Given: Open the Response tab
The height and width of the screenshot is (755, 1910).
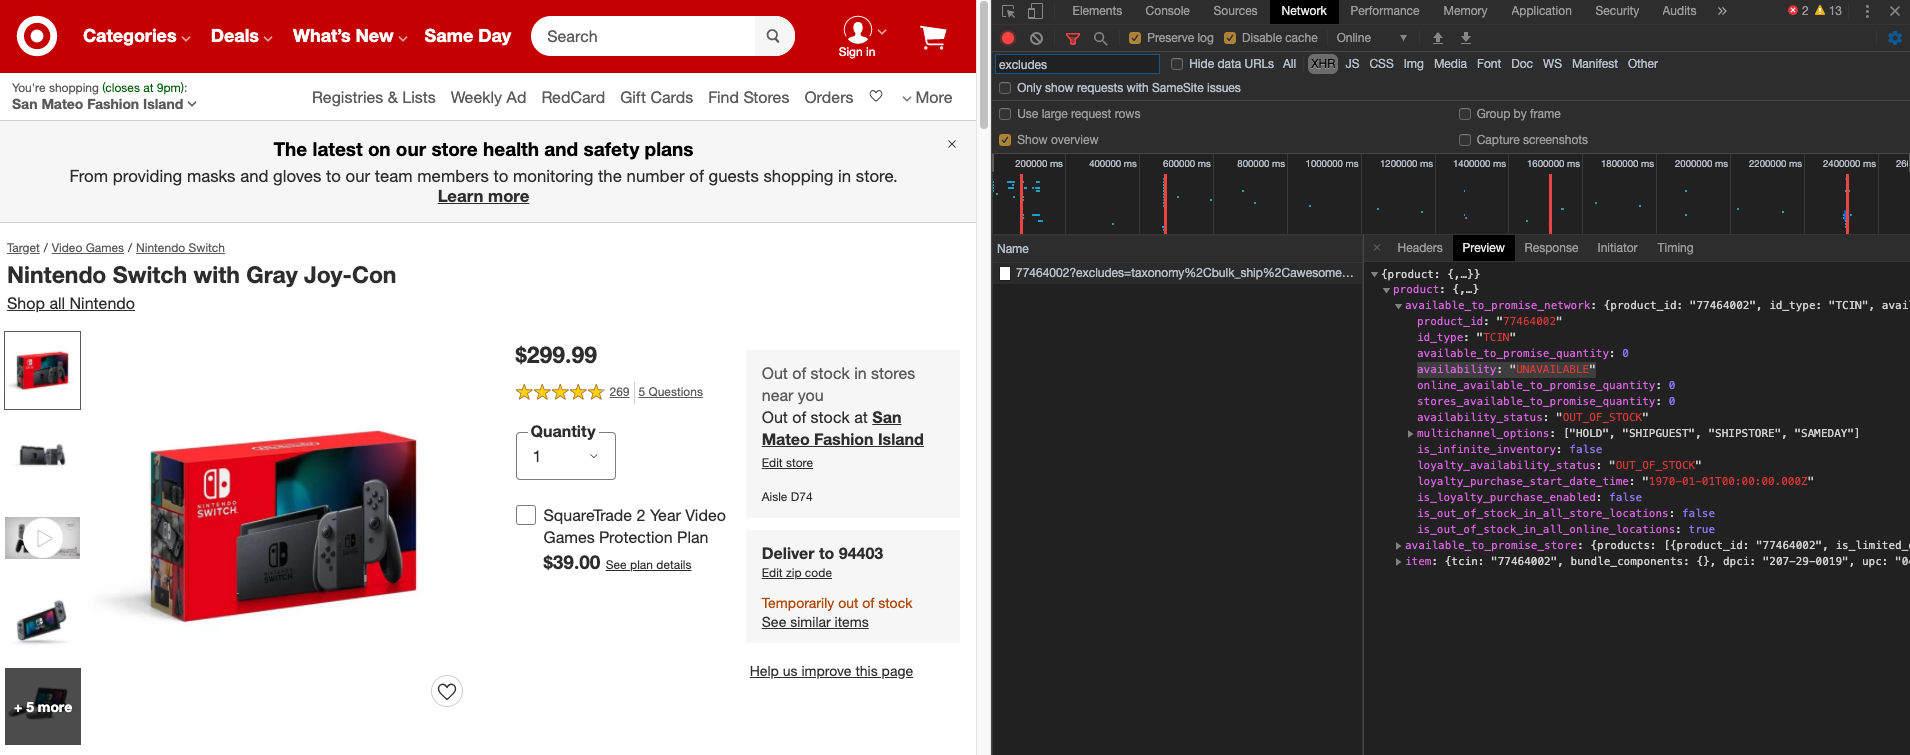Looking at the screenshot, I should coord(1551,248).
